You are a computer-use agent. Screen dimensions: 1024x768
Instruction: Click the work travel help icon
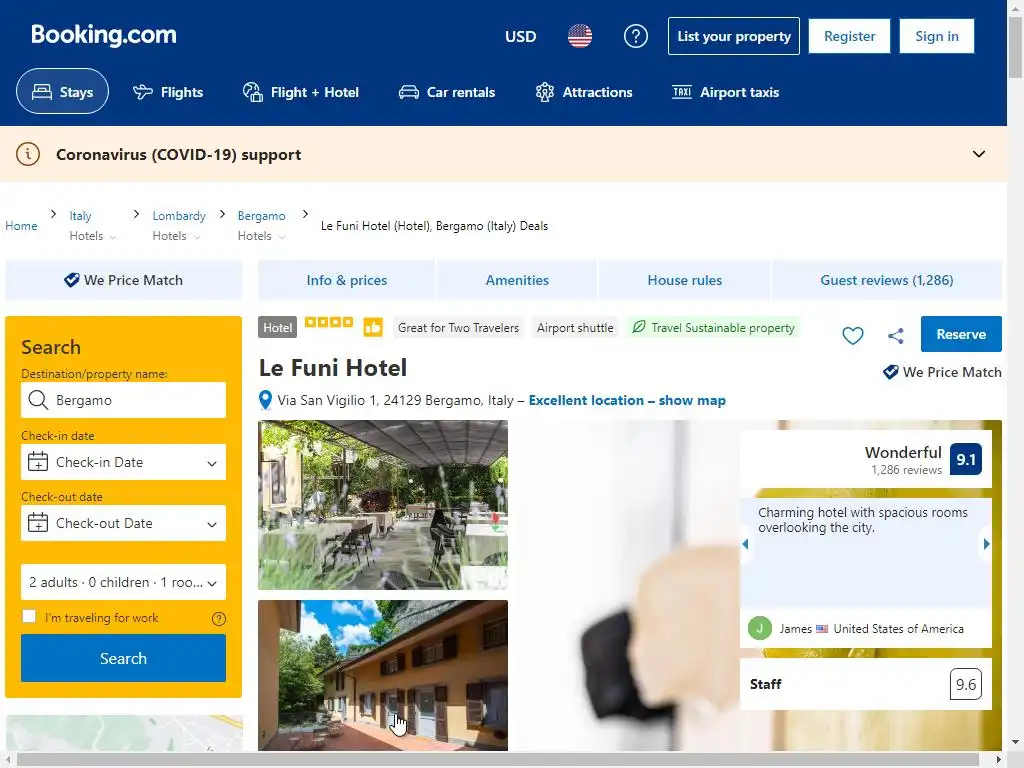pyautogui.click(x=219, y=618)
